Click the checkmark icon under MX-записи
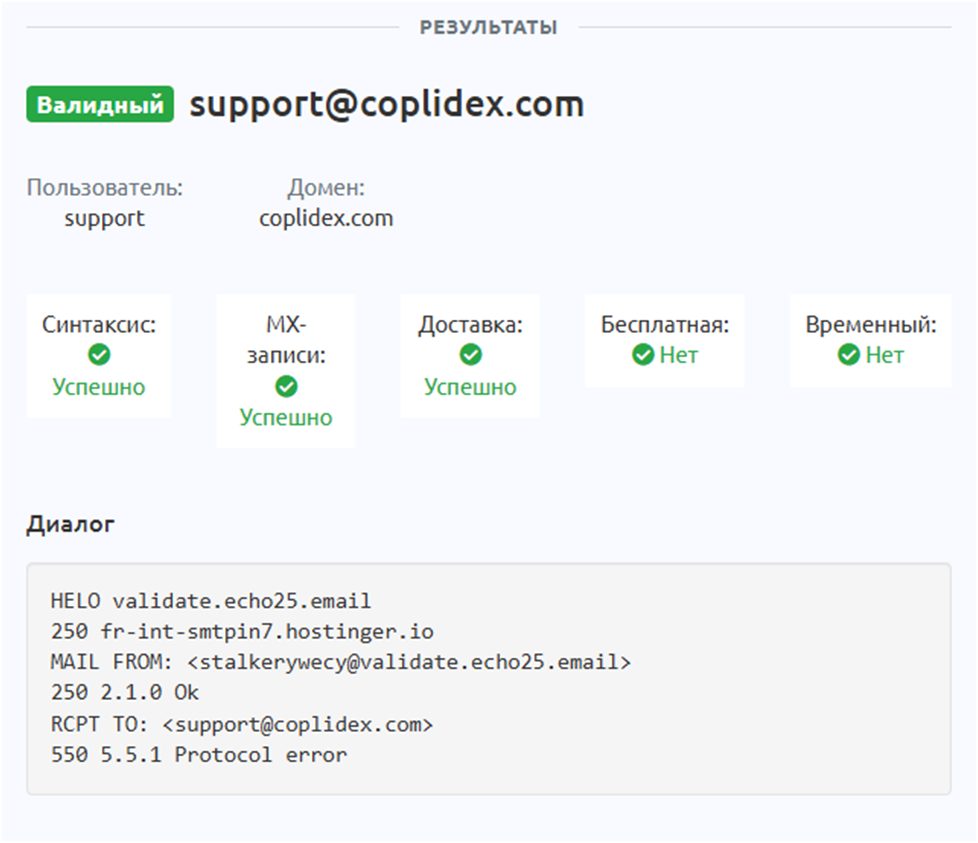Image resolution: width=978 pixels, height=843 pixels. click(x=286, y=386)
